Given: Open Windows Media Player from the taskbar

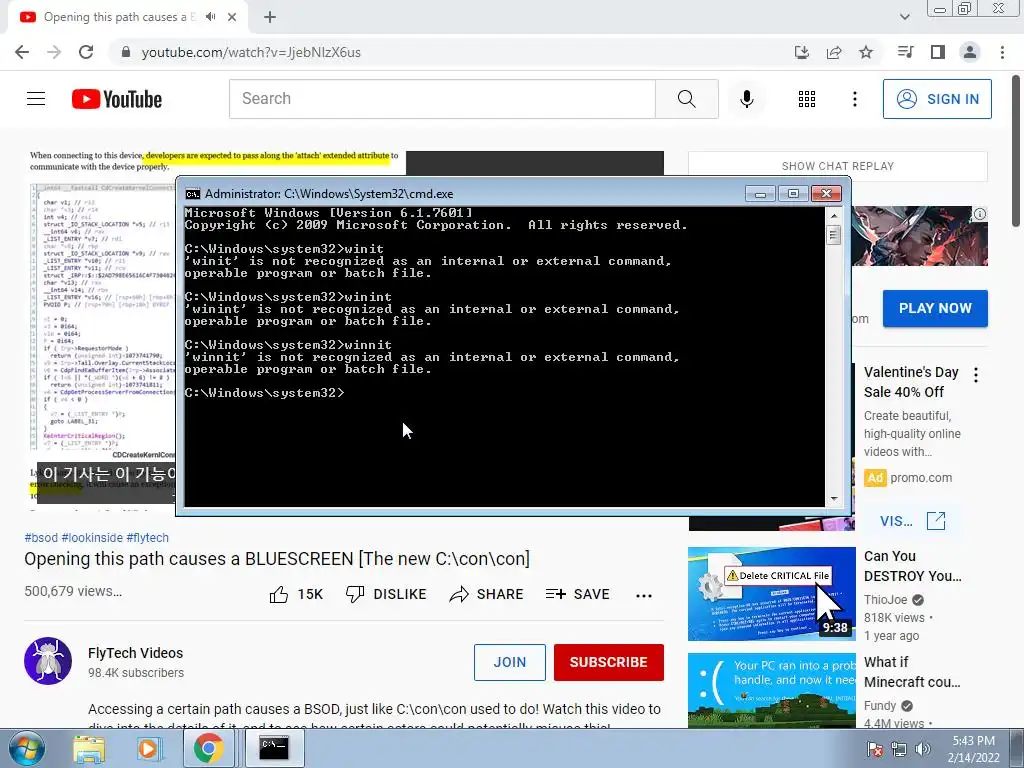Looking at the screenshot, I should (x=148, y=748).
